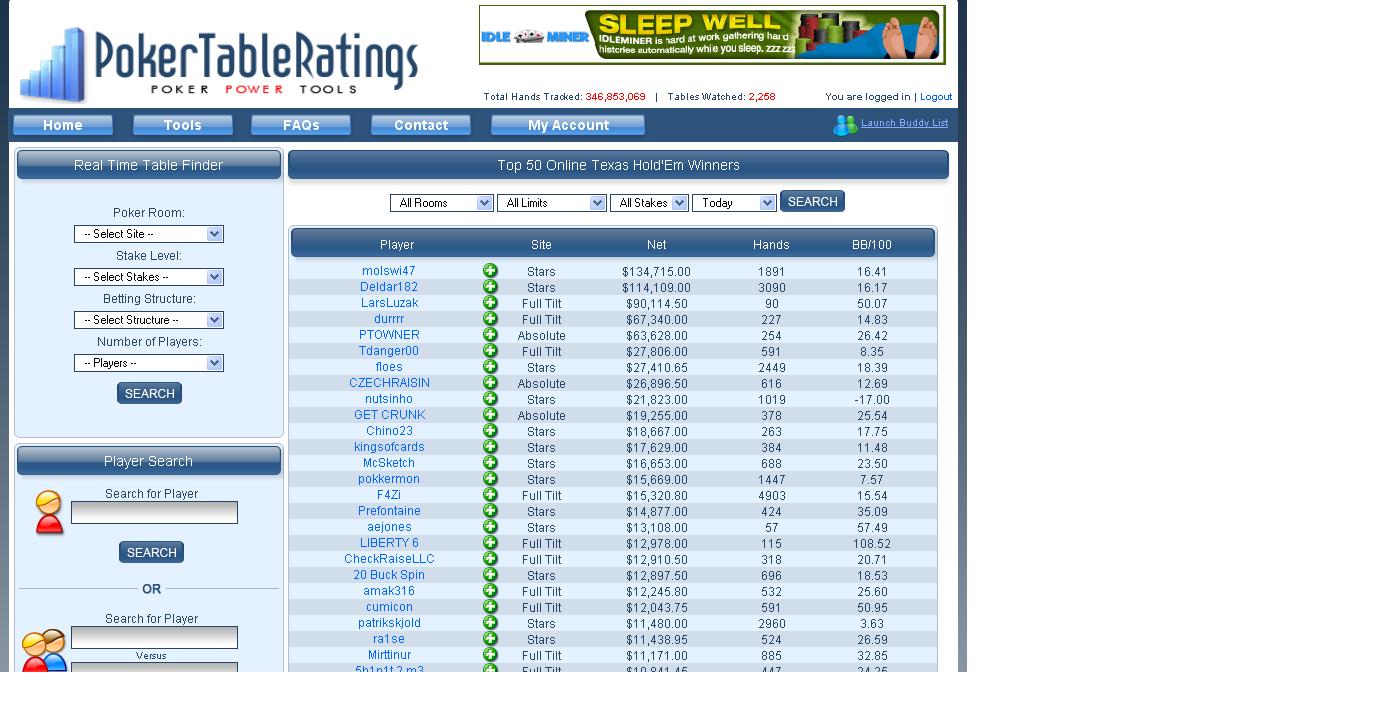Click the plus icon beside LIBERTY 6

(x=490, y=543)
